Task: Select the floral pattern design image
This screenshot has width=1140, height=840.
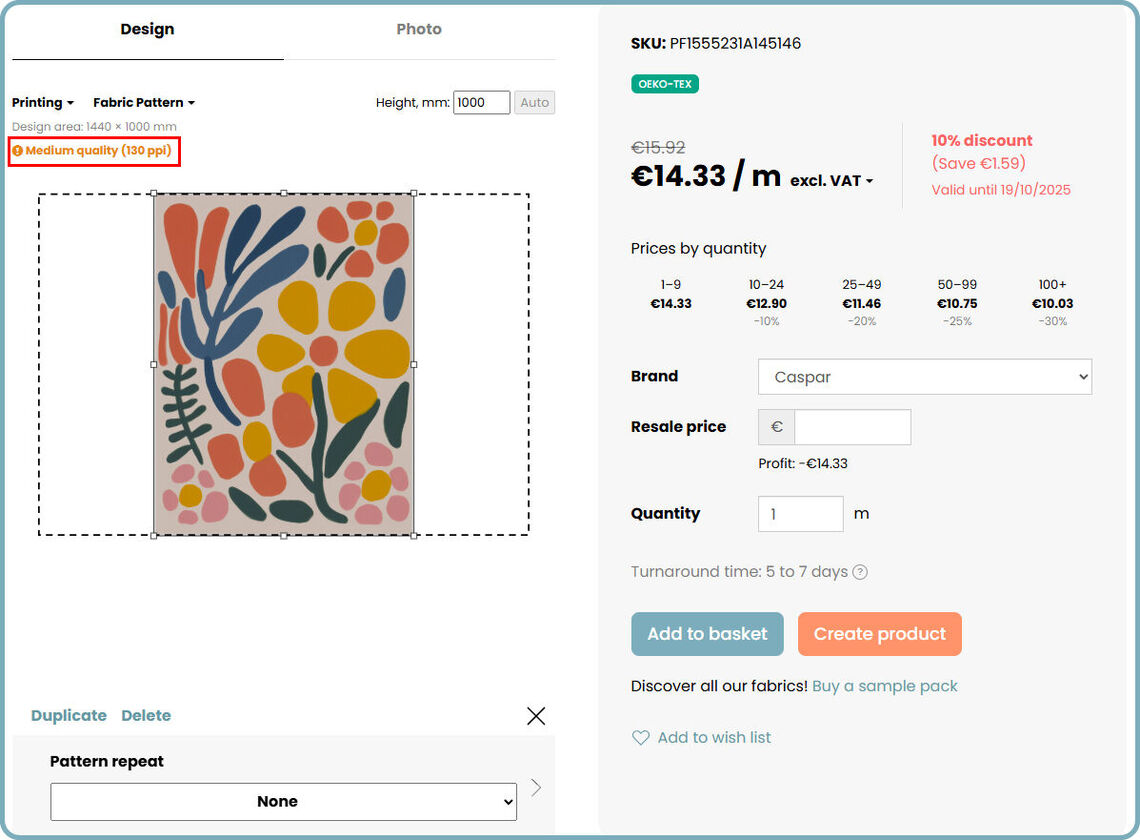Action: [284, 364]
